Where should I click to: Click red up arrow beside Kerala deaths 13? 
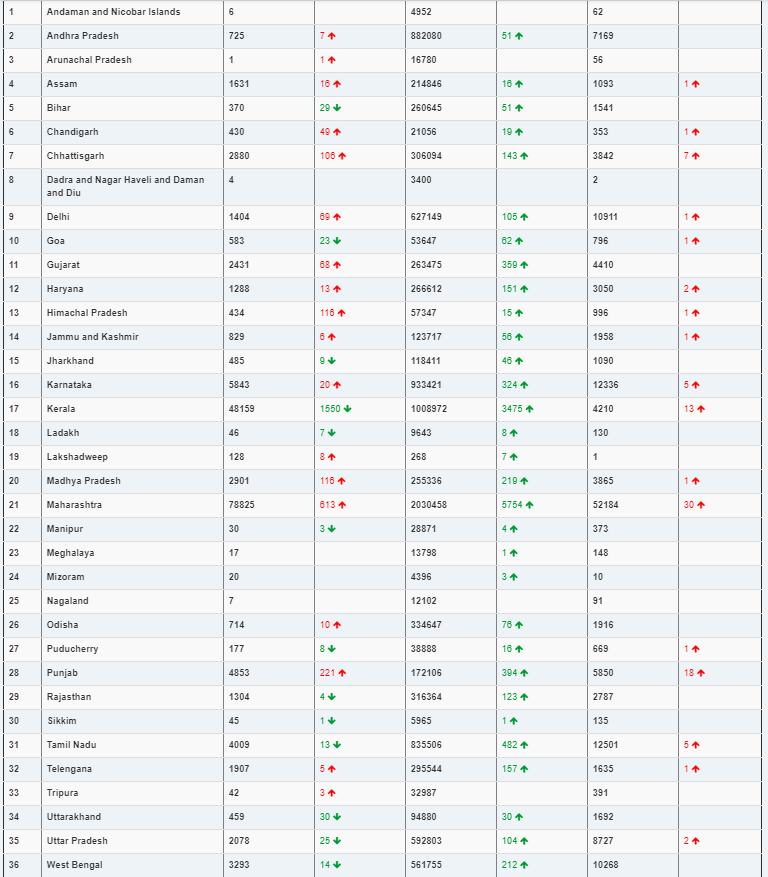point(701,409)
